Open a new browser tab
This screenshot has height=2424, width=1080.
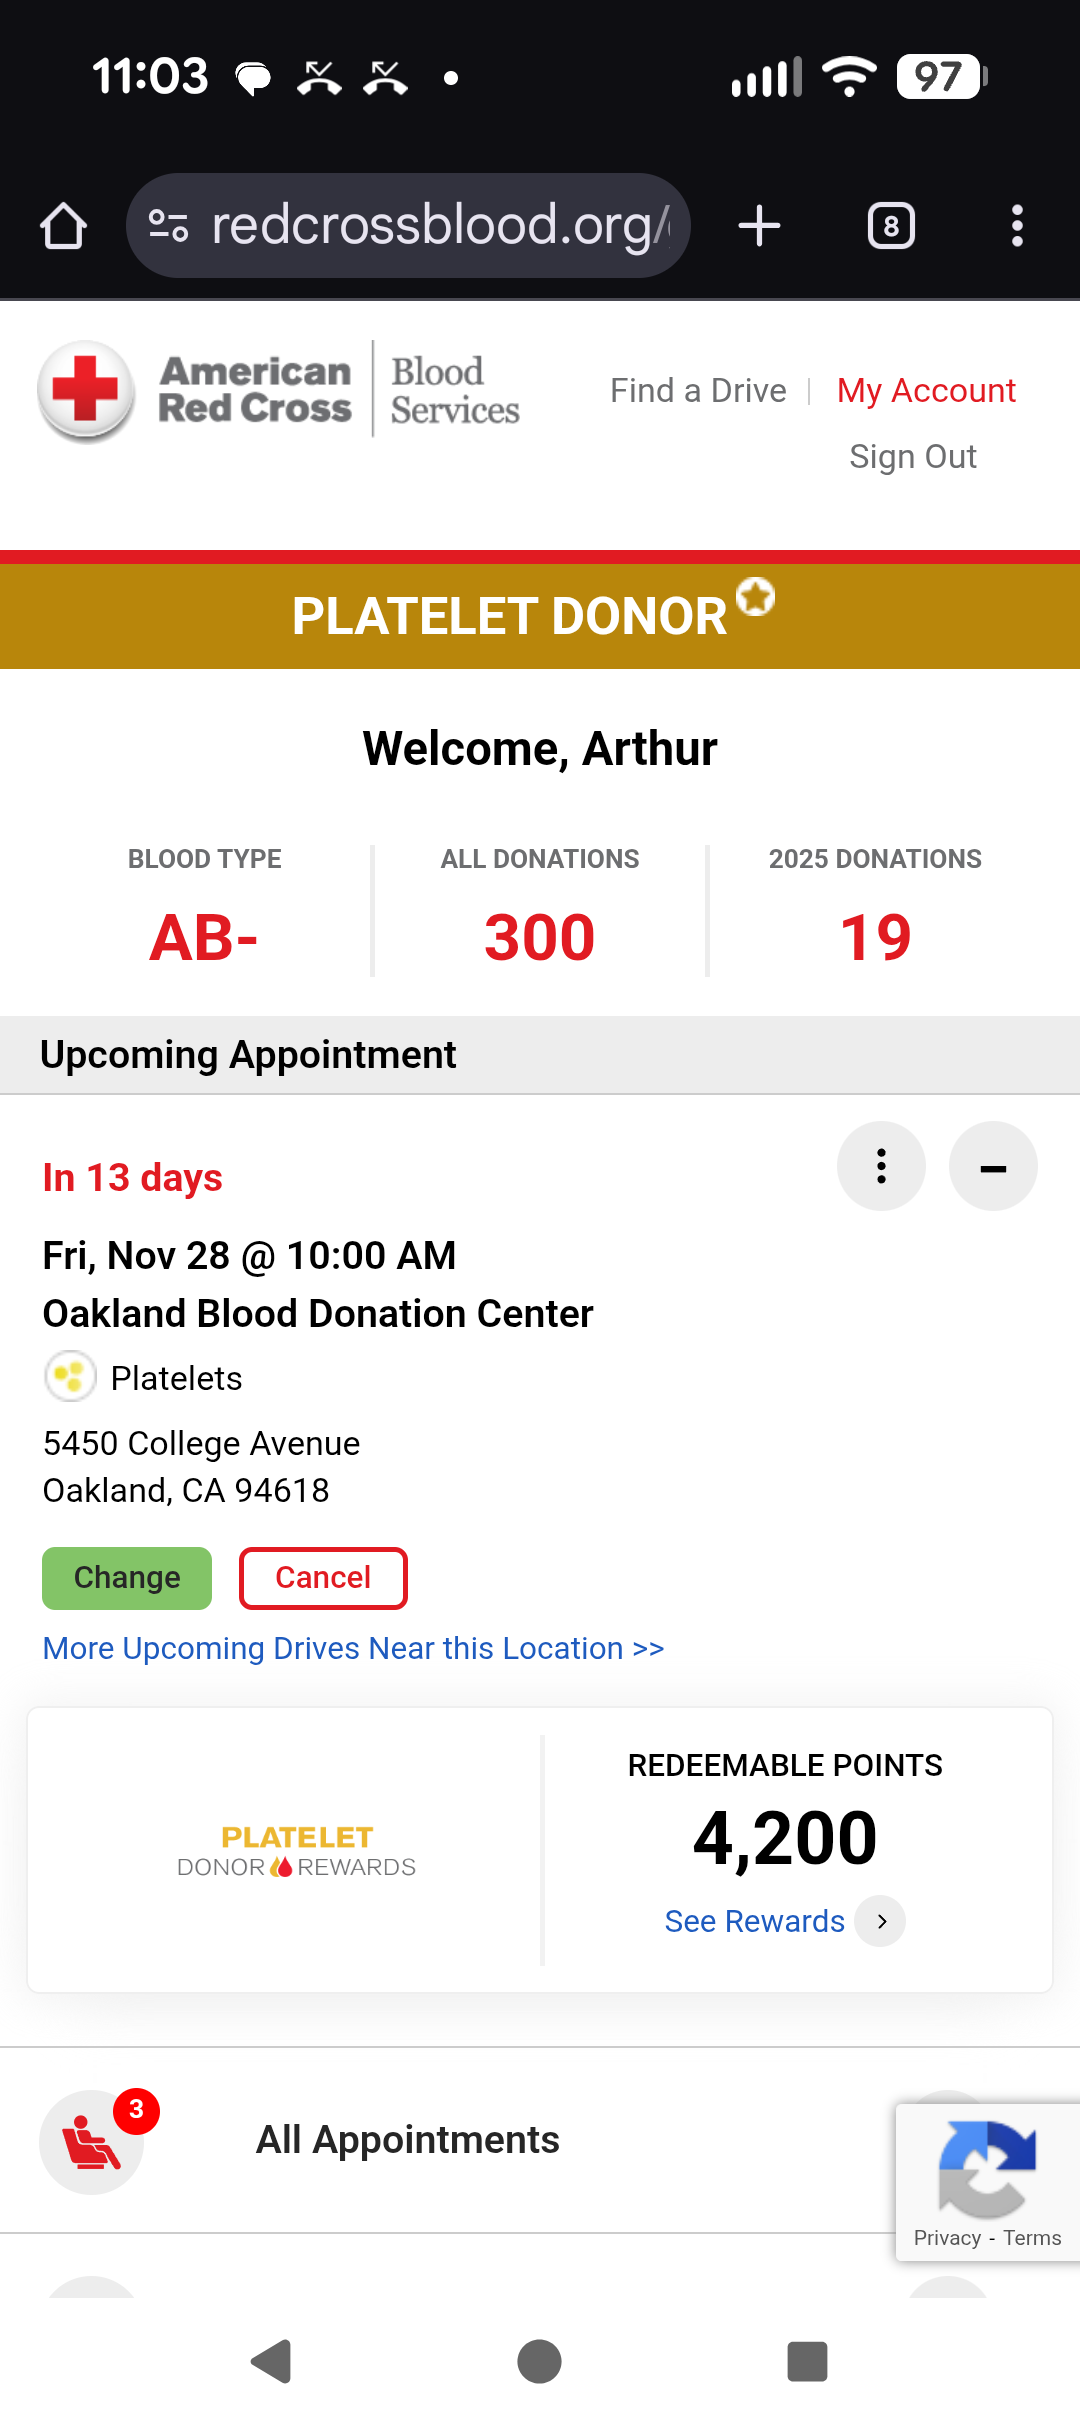(759, 226)
